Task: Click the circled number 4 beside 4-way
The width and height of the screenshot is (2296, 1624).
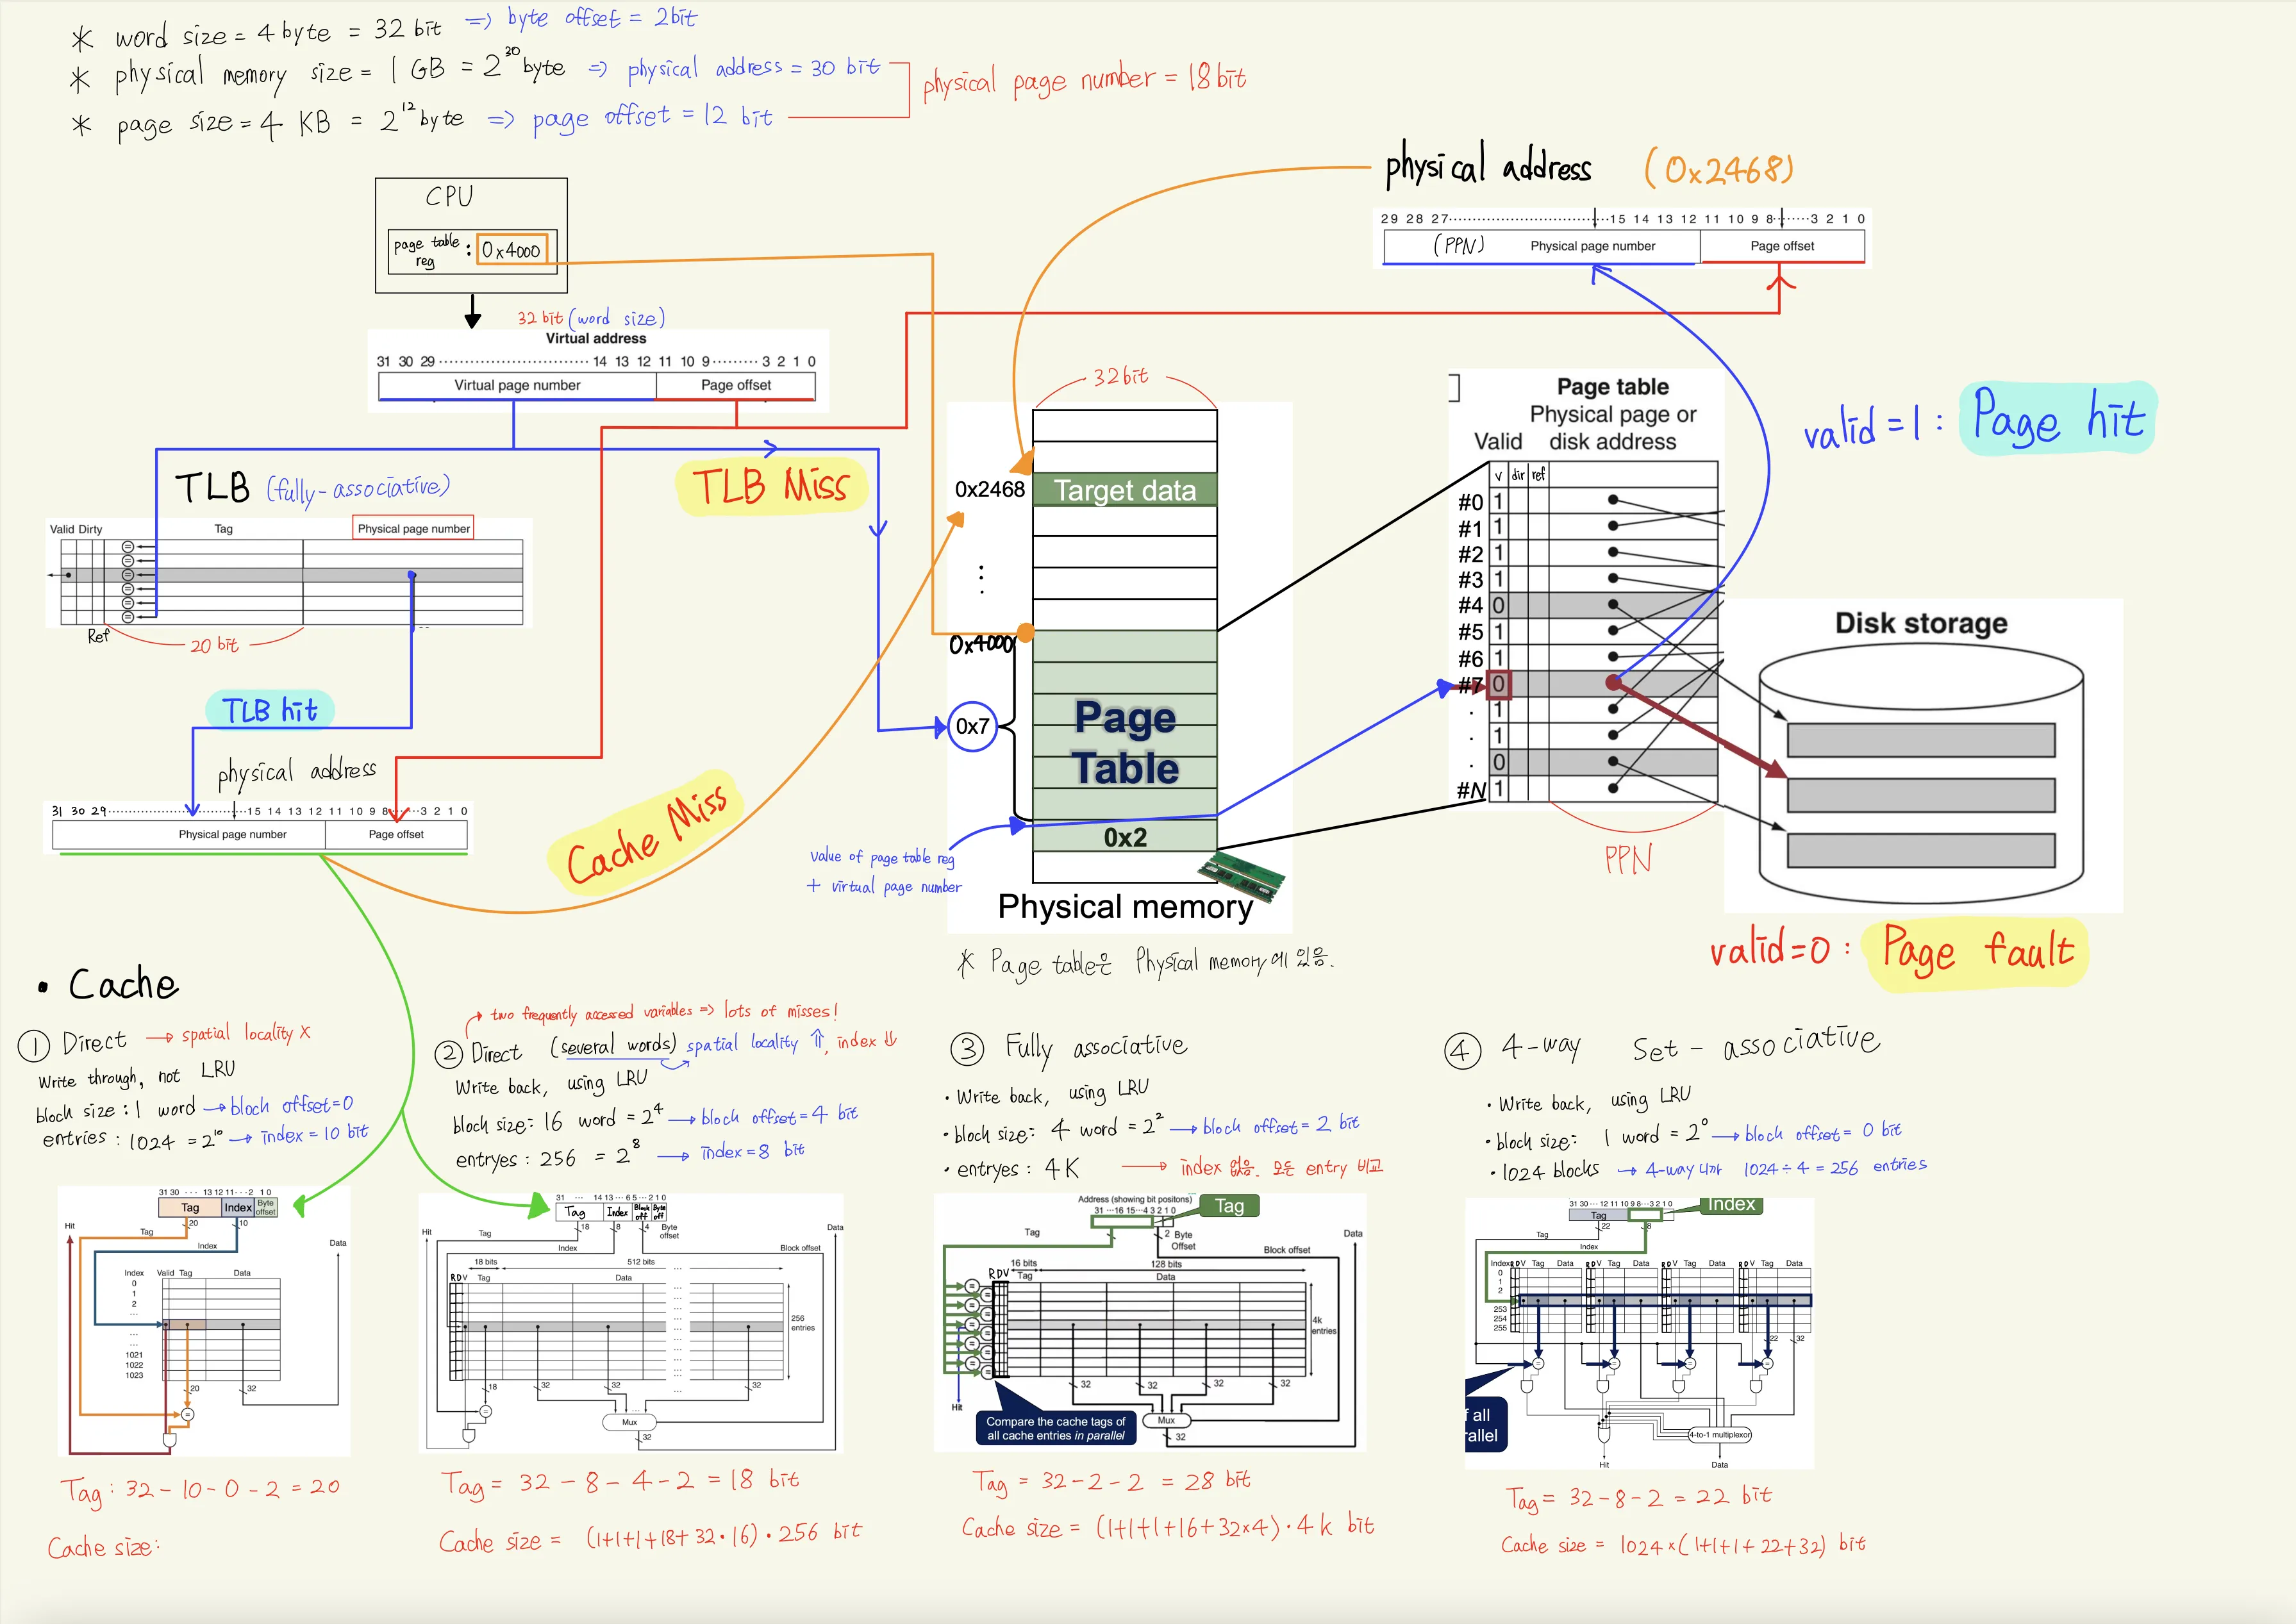Action: click(1462, 1051)
